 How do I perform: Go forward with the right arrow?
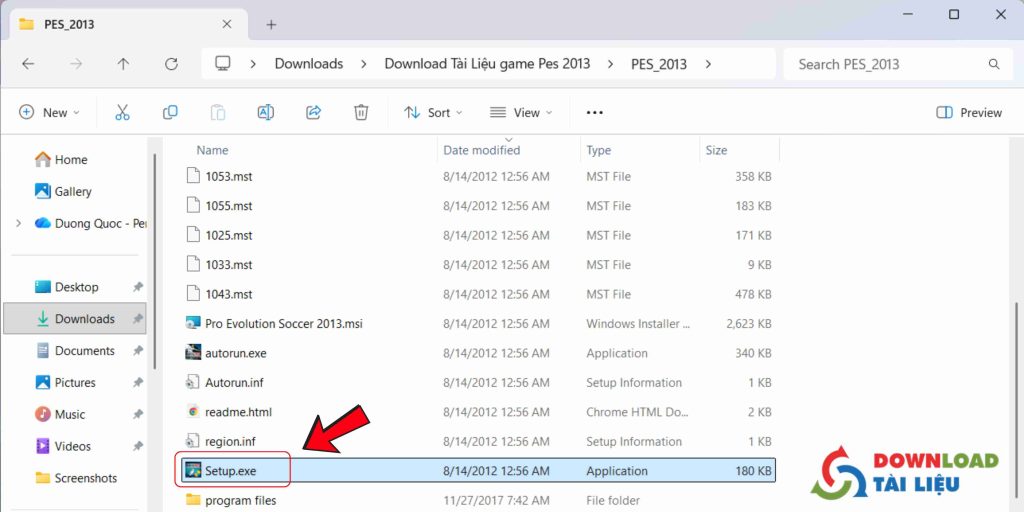click(x=76, y=63)
